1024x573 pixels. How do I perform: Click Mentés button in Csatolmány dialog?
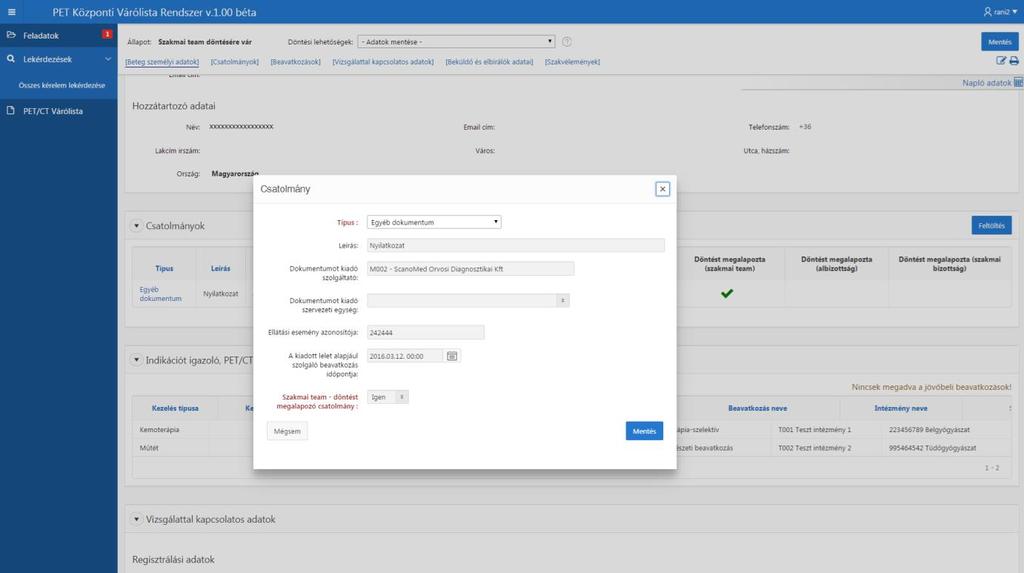click(644, 431)
